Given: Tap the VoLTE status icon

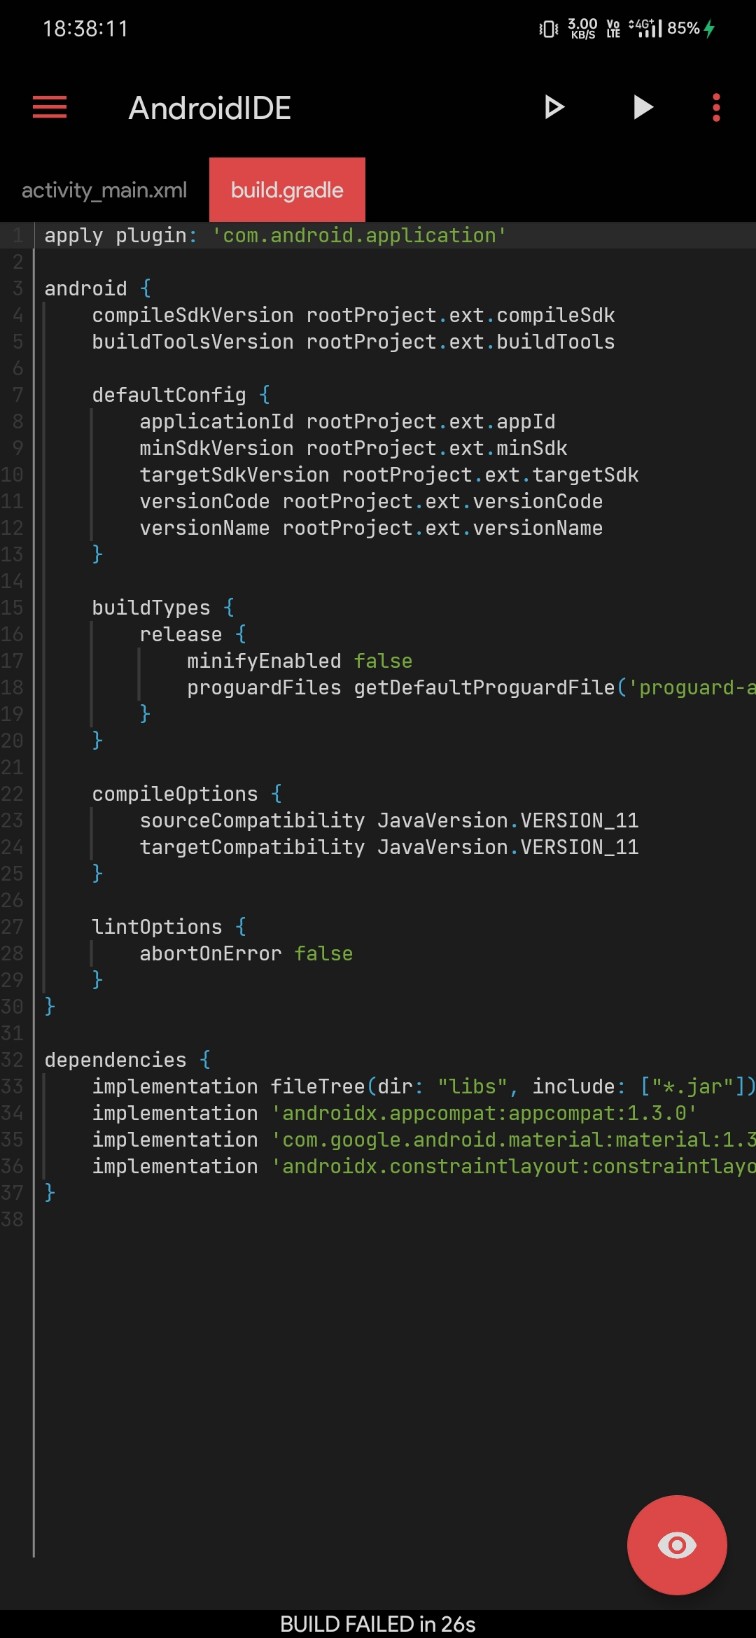Looking at the screenshot, I should (613, 28).
